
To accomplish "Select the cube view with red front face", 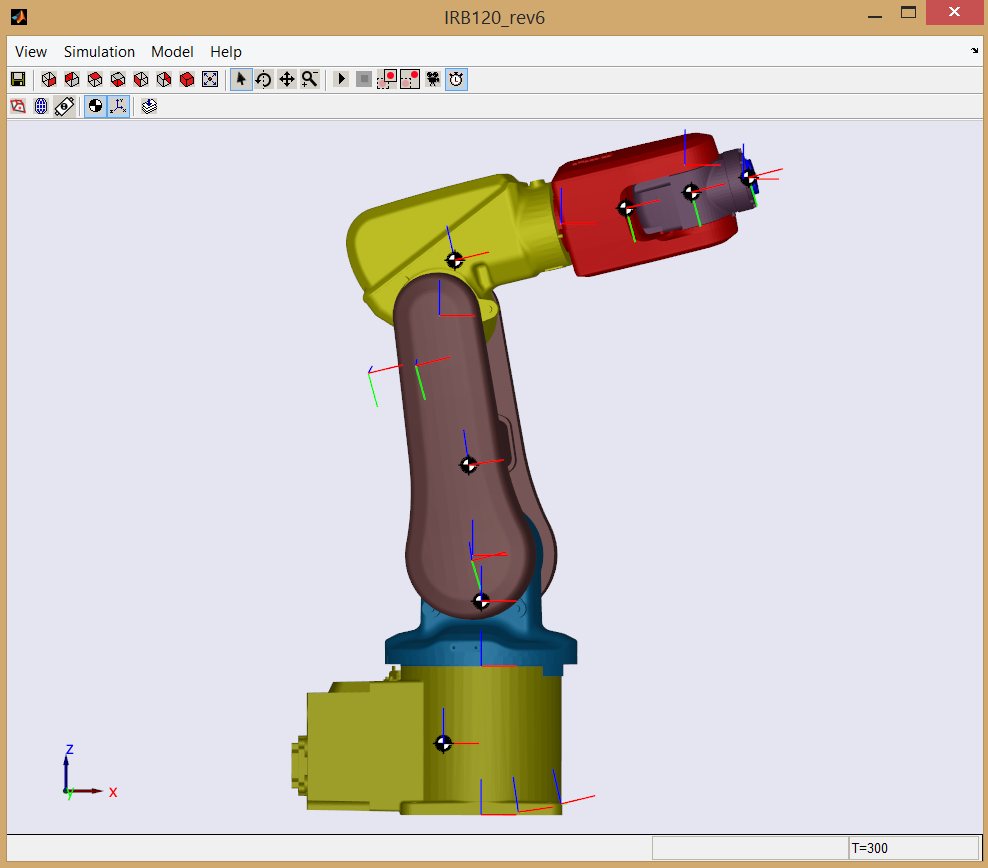I will (49, 79).
